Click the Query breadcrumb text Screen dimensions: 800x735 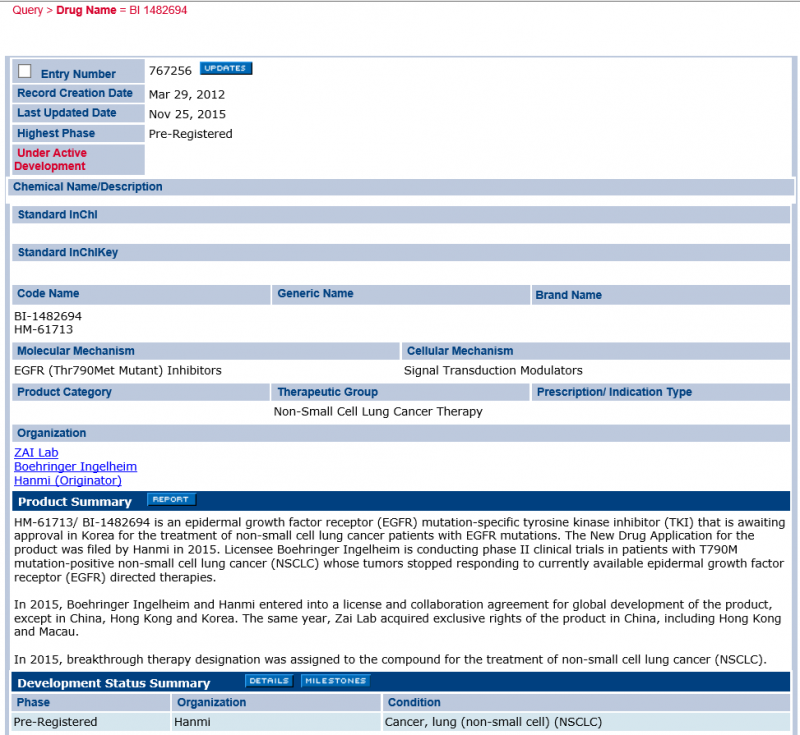28,10
